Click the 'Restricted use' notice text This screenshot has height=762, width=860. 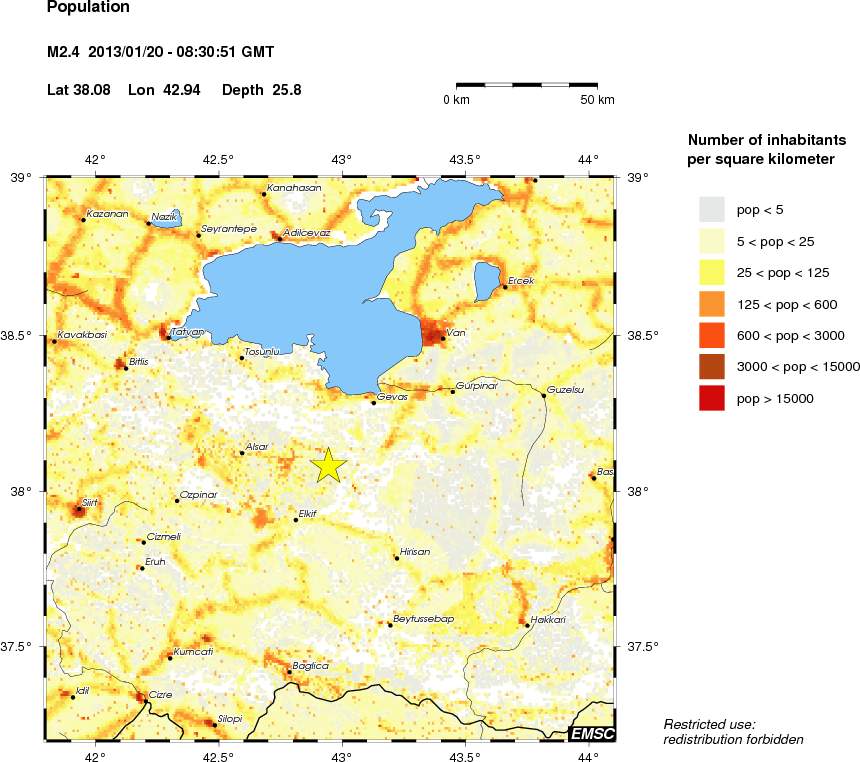pos(710,724)
